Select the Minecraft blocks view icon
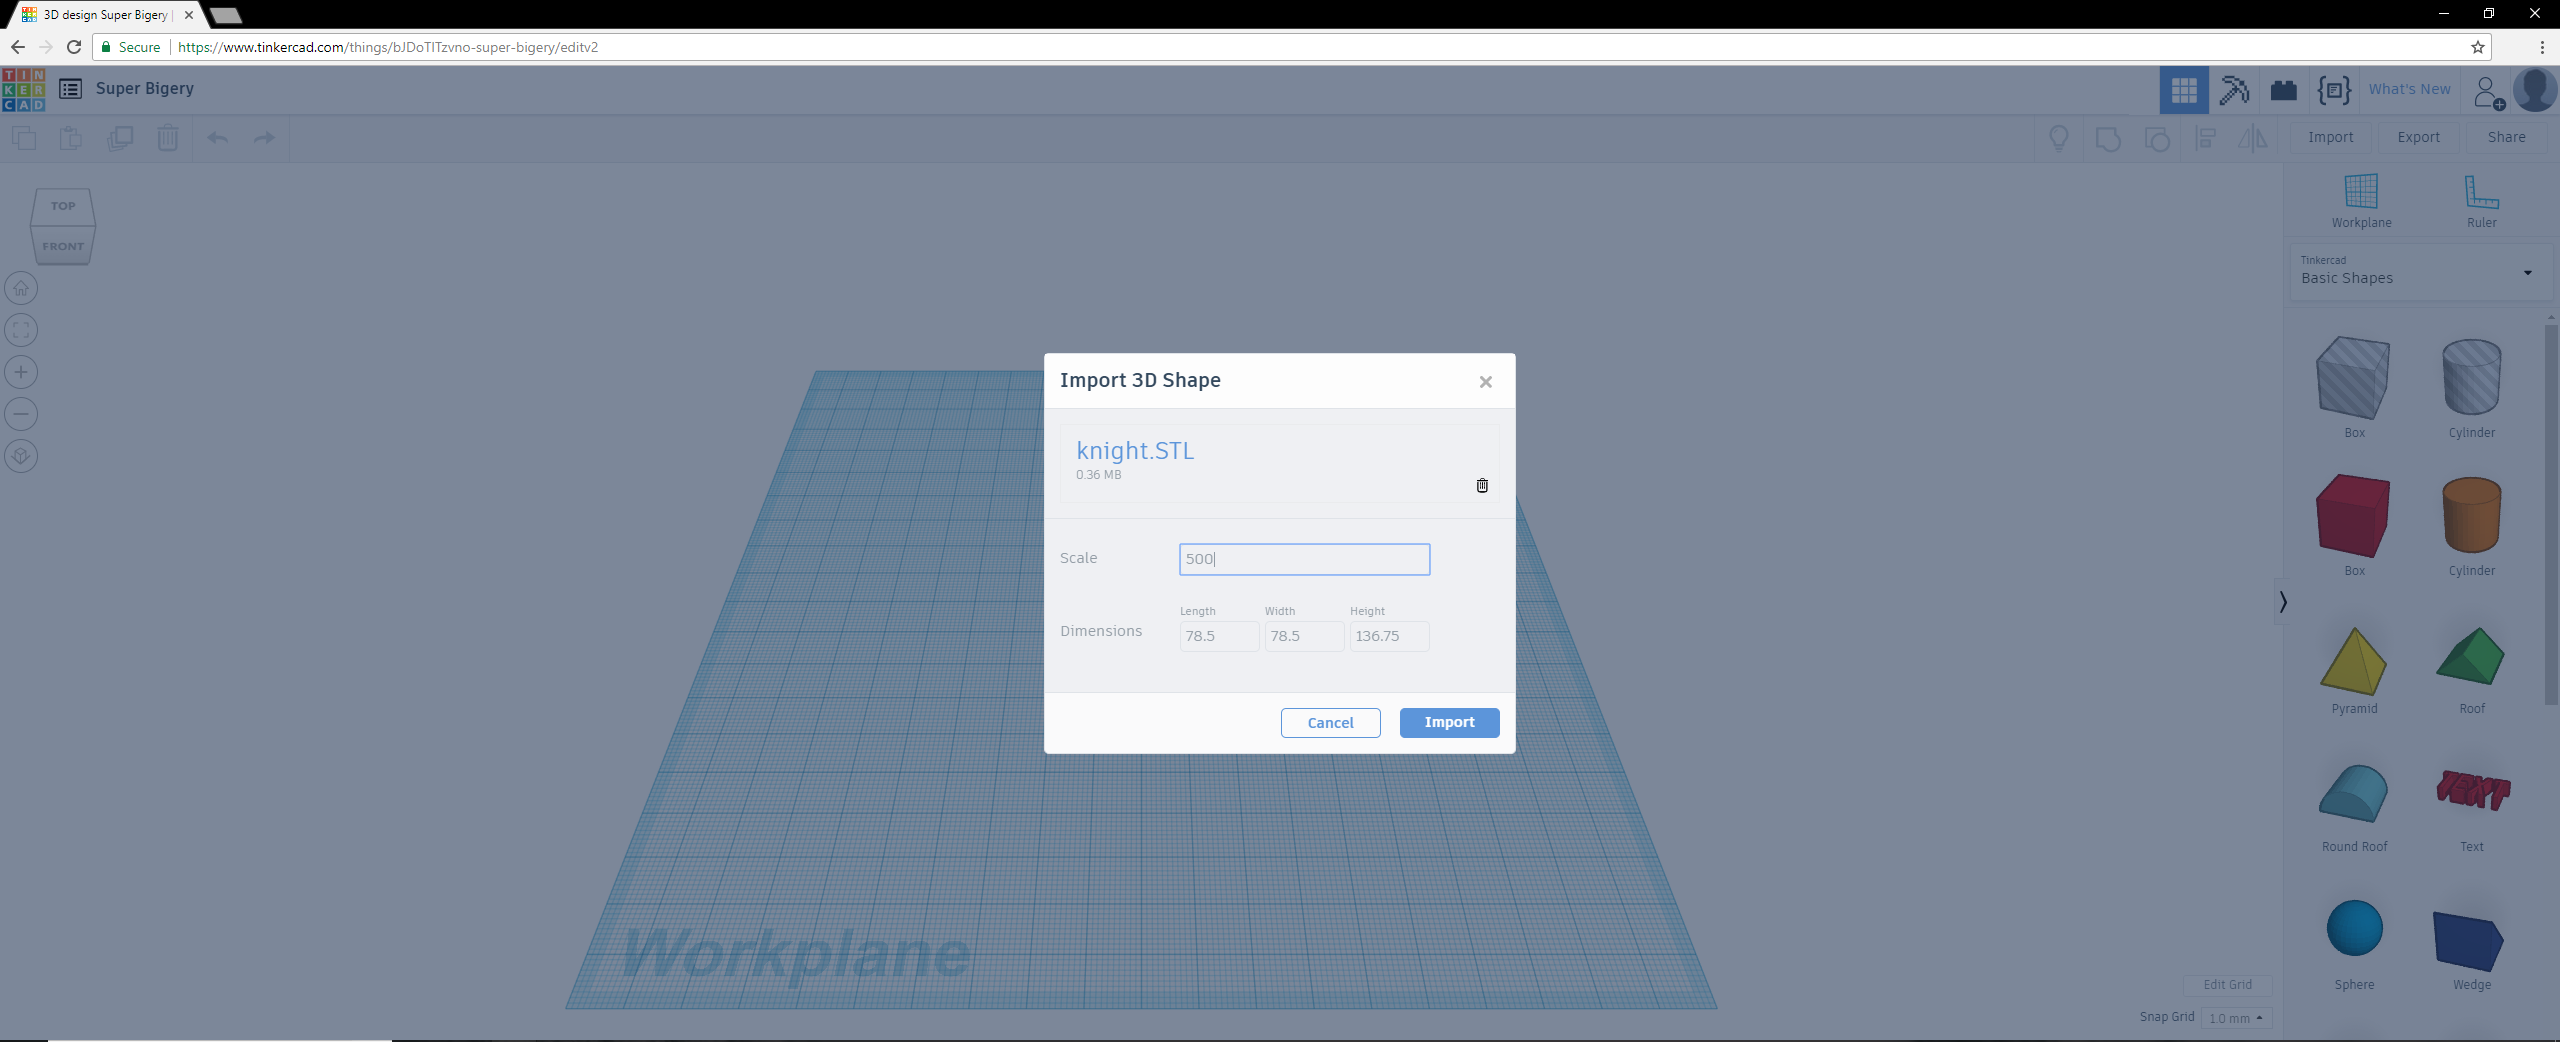Image resolution: width=2560 pixels, height=1042 pixels. pyautogui.click(x=2233, y=90)
